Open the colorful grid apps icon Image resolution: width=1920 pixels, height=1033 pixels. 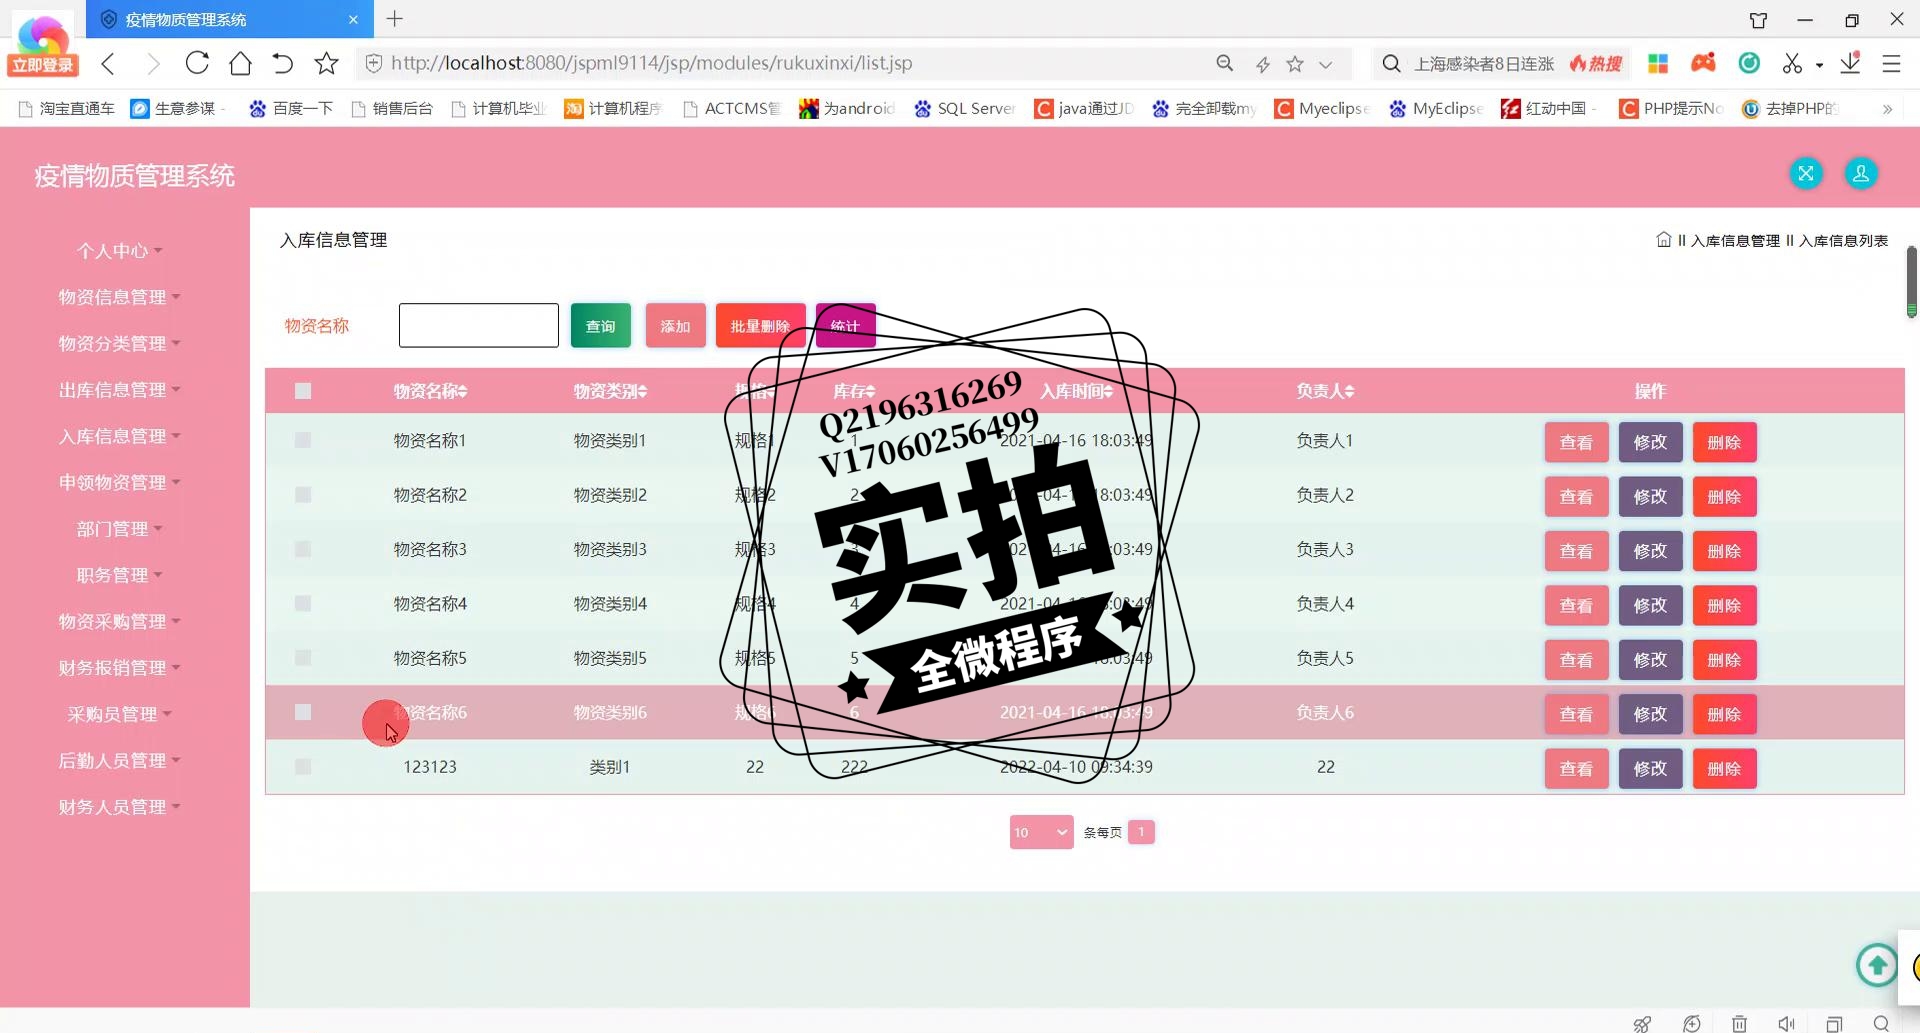pos(1658,64)
